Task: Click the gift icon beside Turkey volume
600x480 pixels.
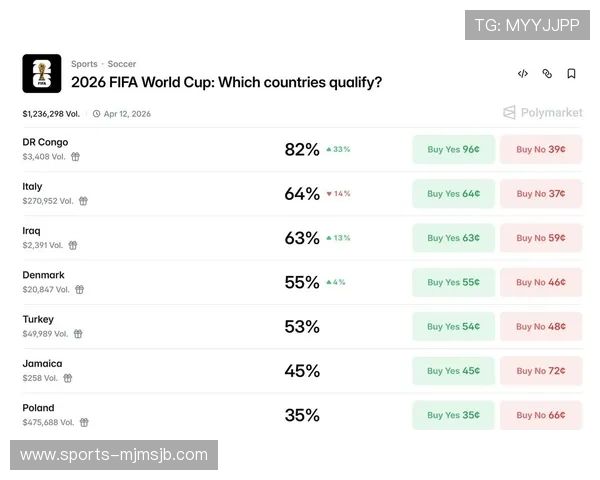Action: (78, 334)
